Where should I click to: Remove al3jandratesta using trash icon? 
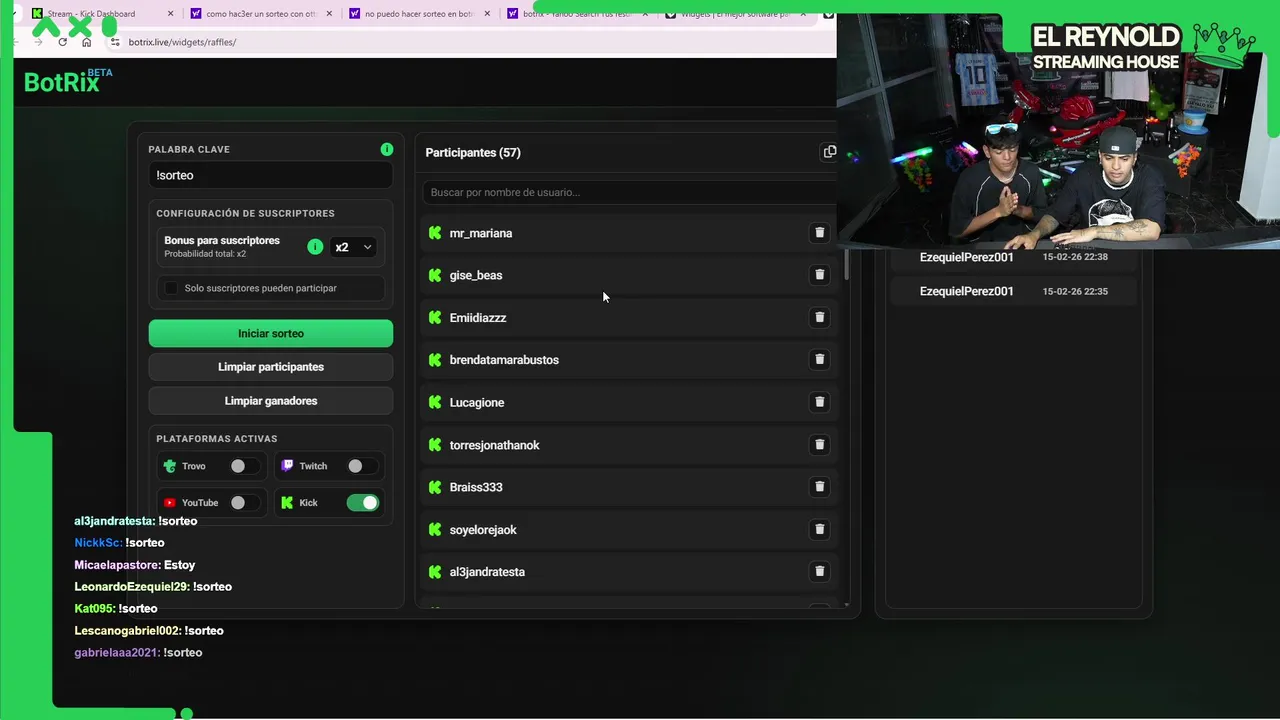click(x=819, y=571)
